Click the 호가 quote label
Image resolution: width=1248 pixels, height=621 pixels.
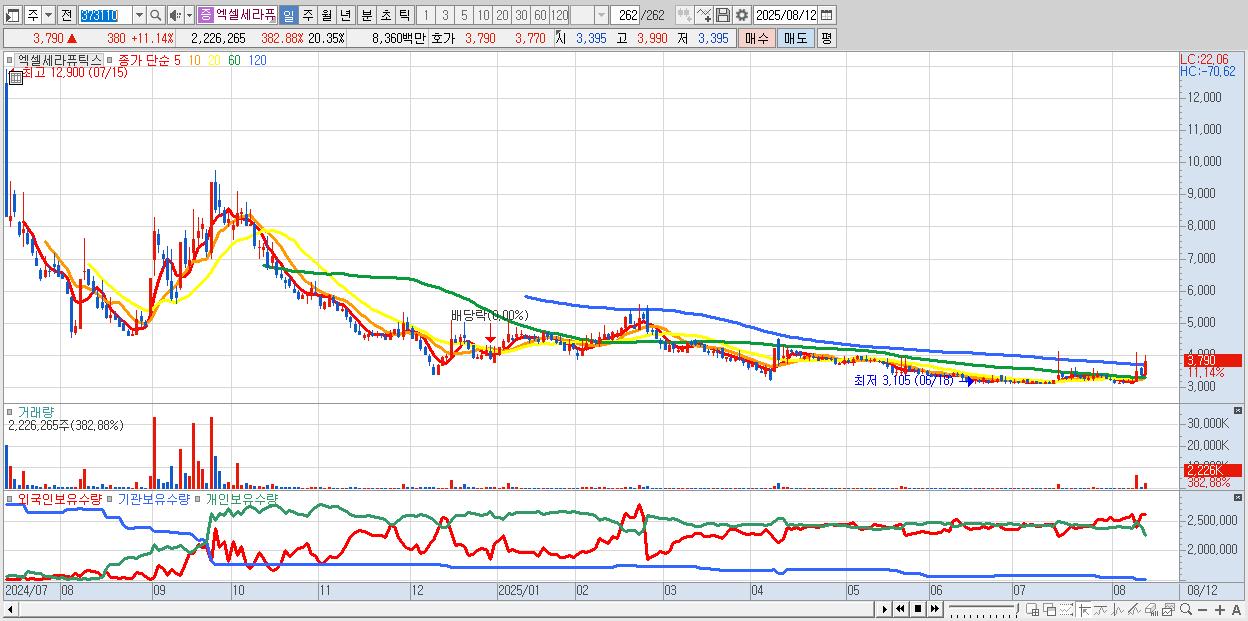[x=443, y=39]
